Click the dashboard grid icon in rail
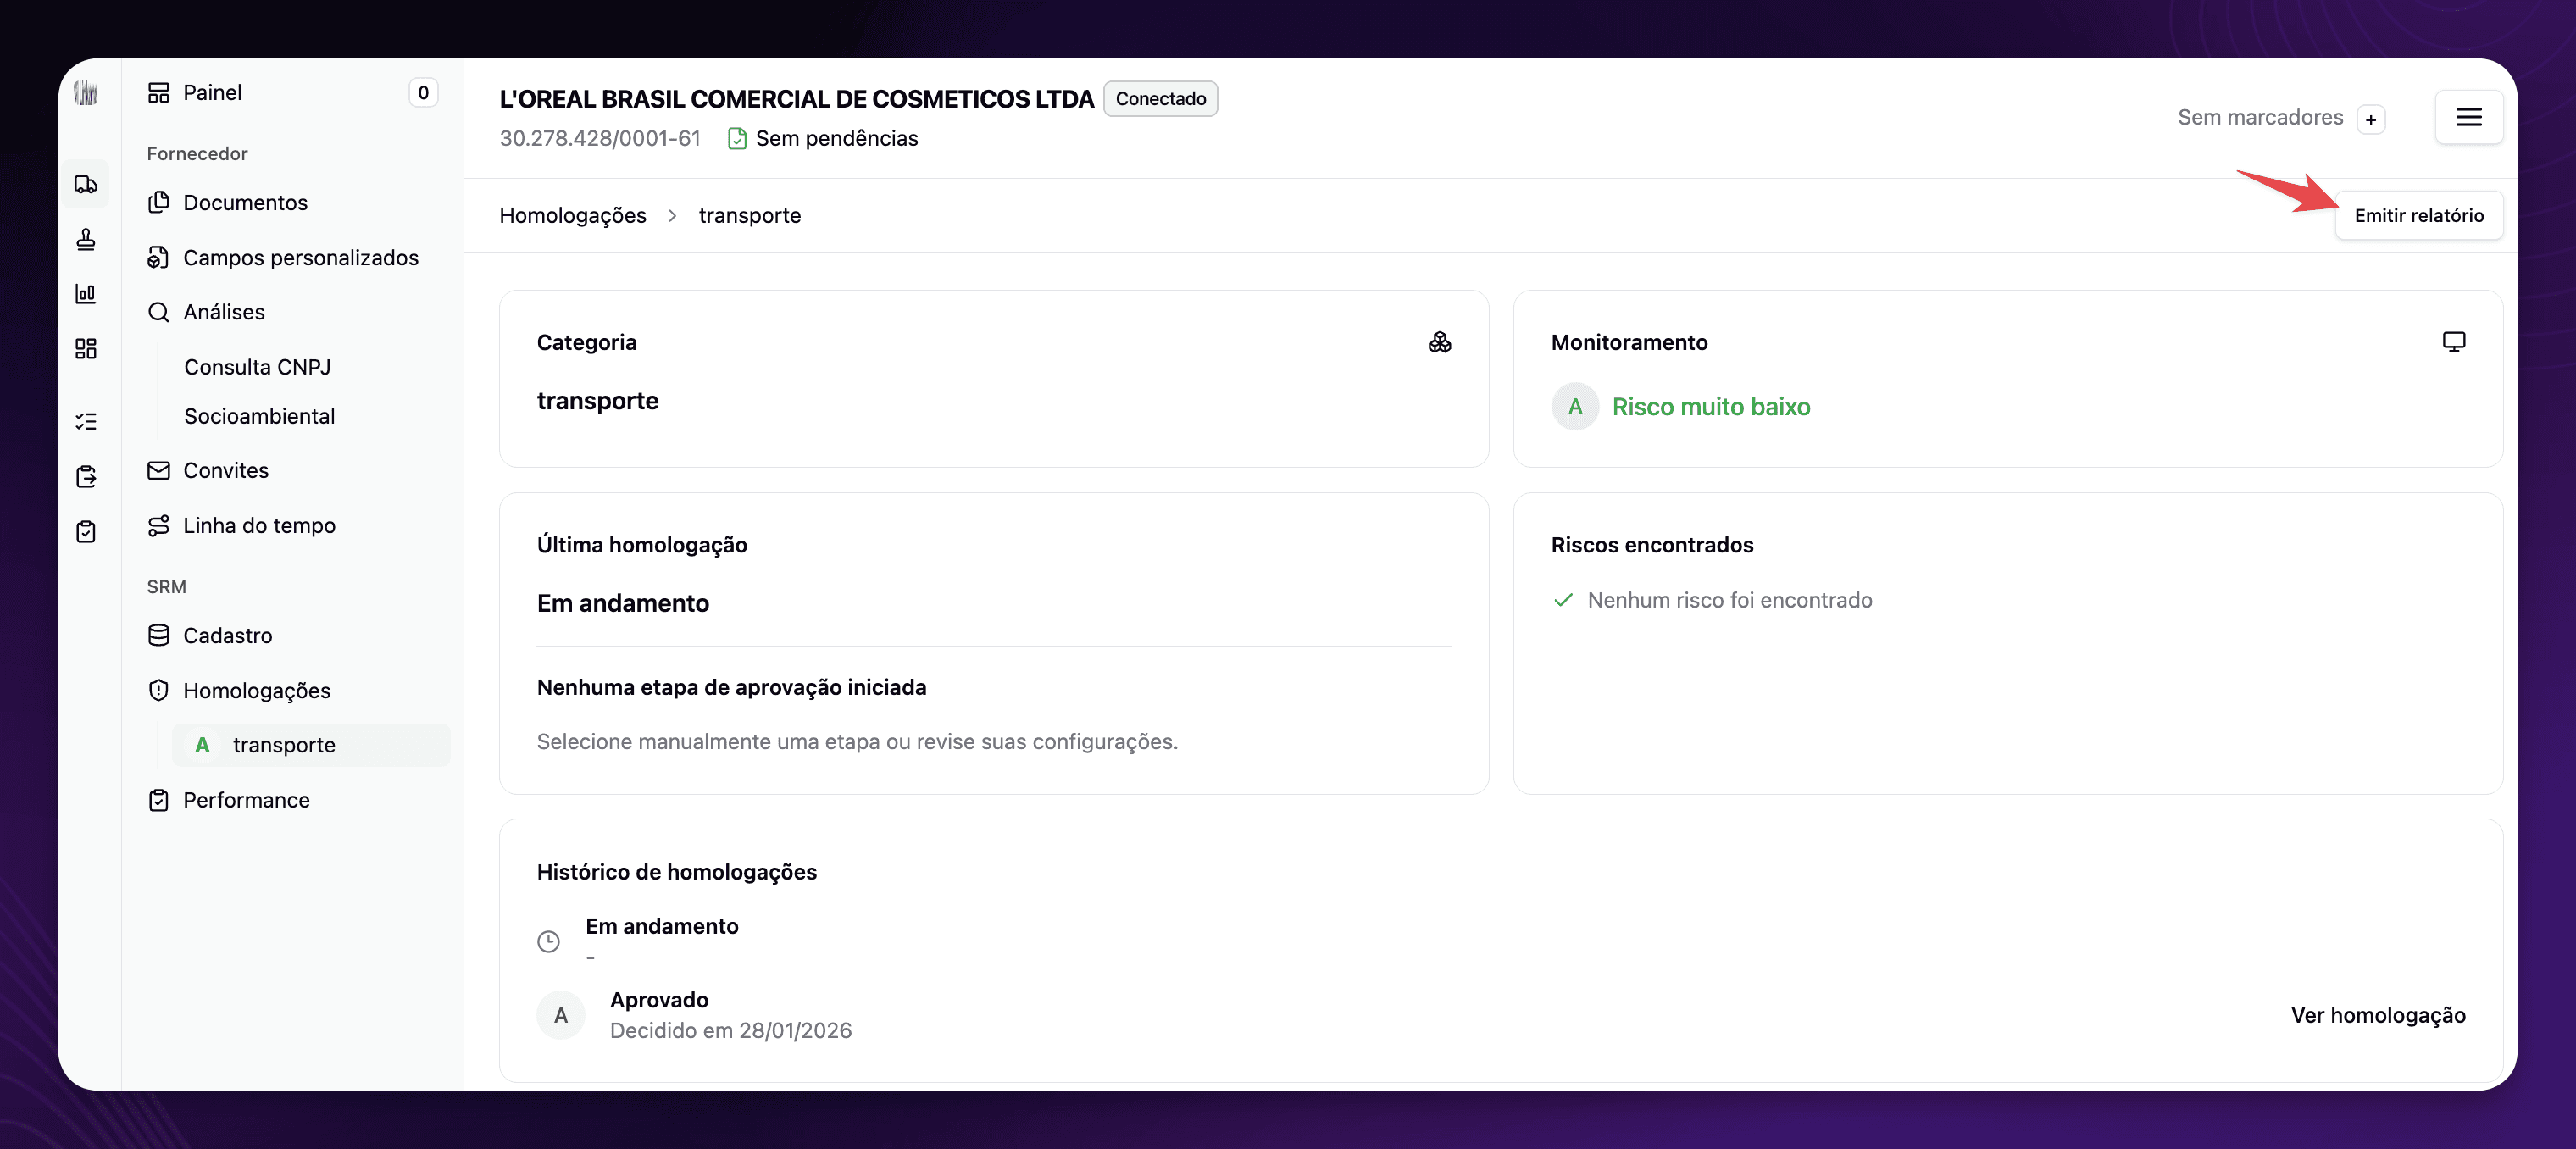 click(86, 348)
